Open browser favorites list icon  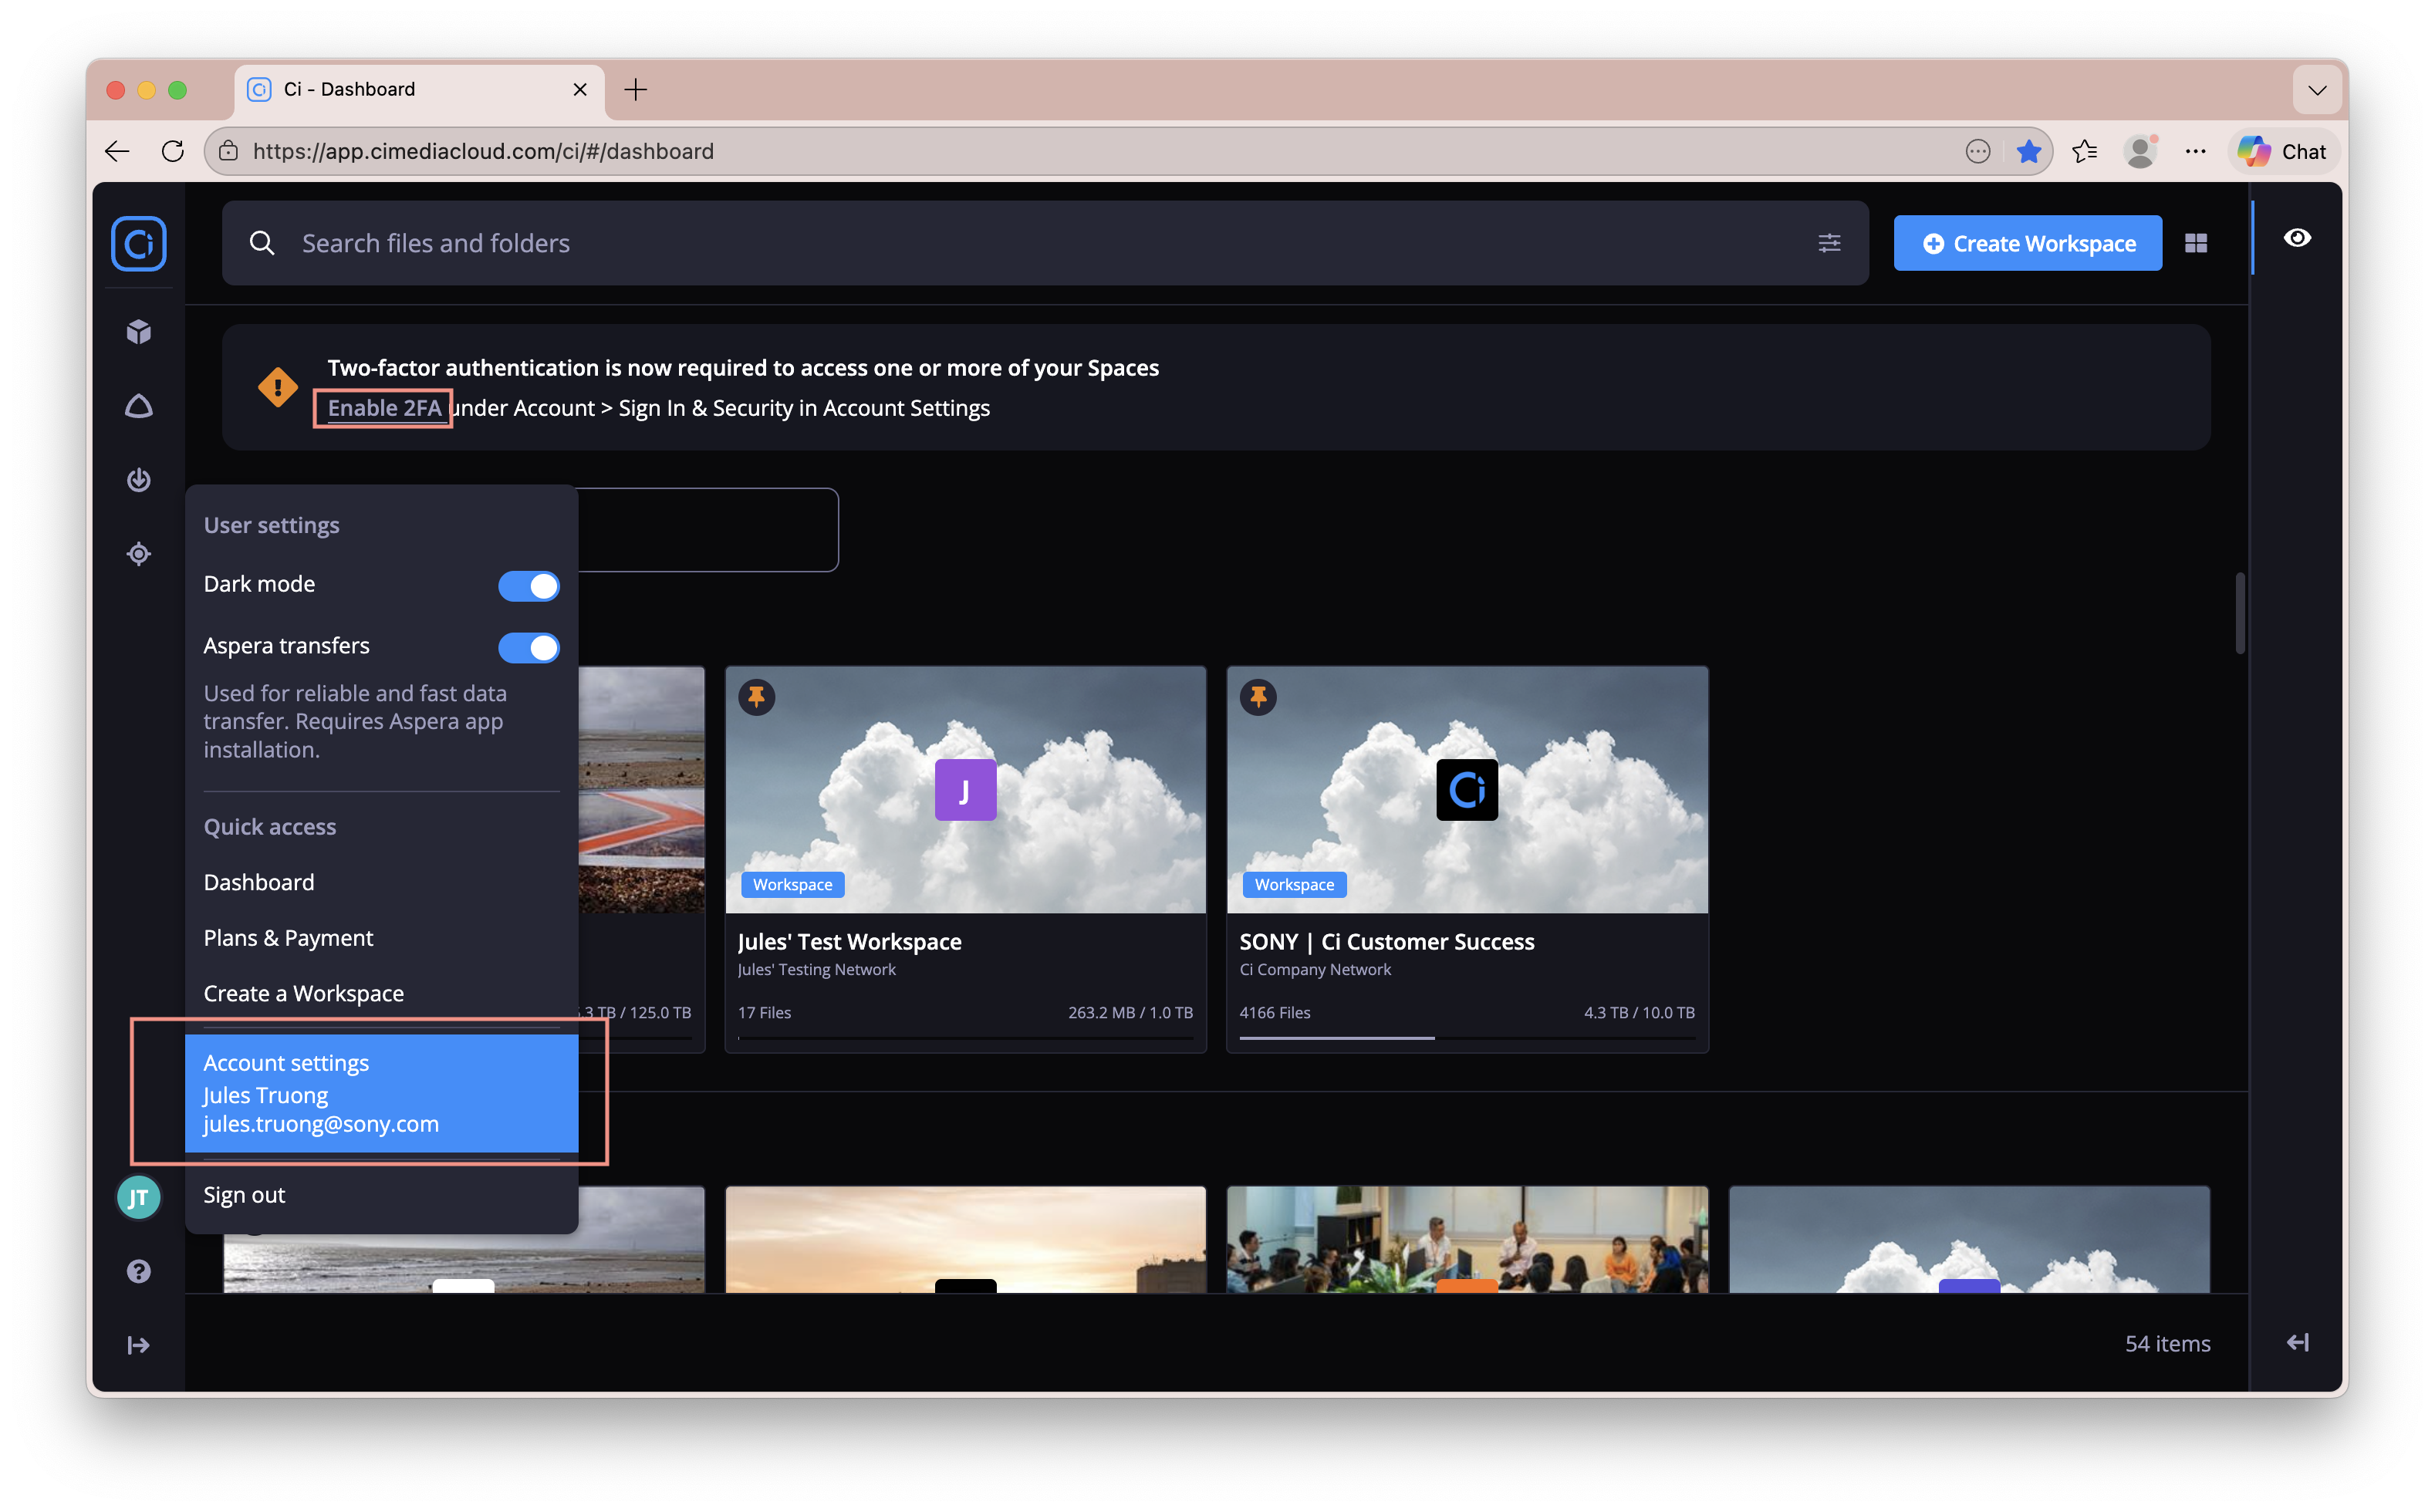tap(2083, 151)
